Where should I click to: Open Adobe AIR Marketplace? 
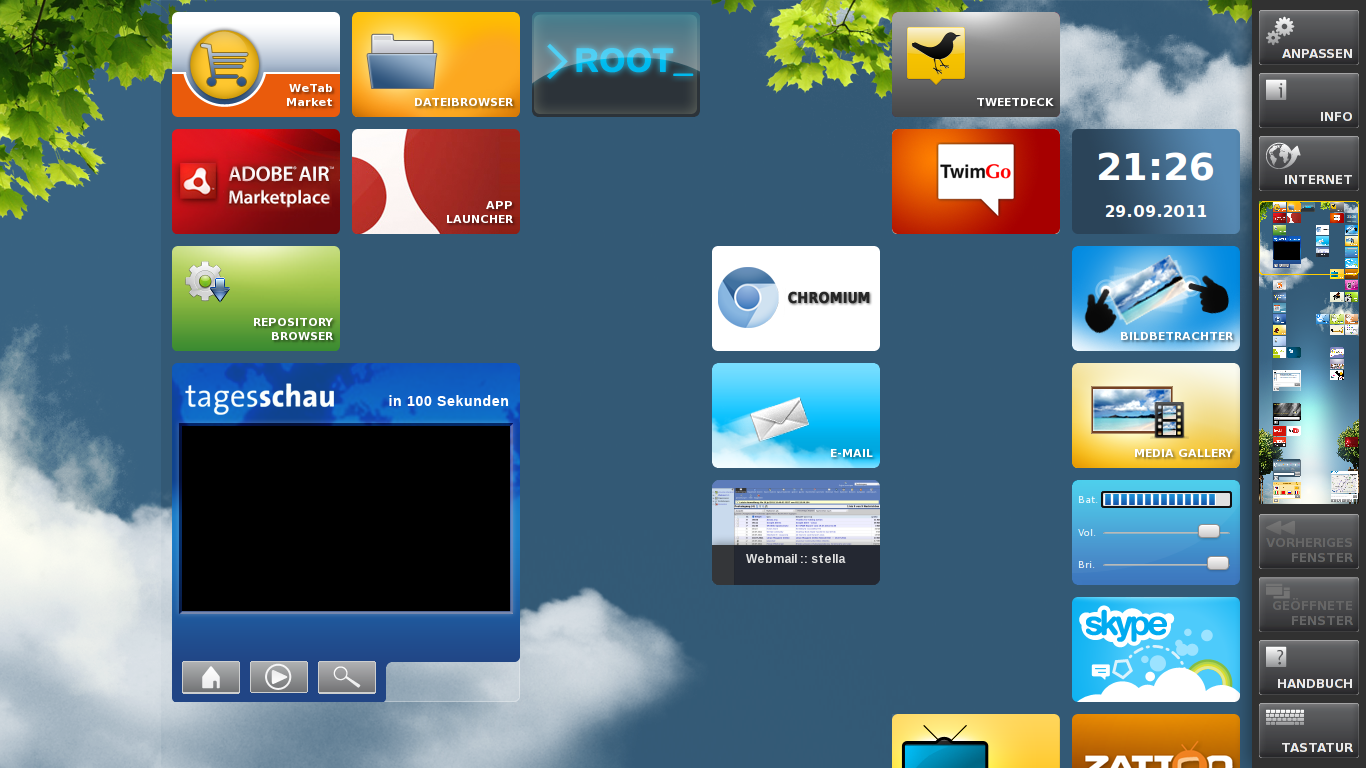pyautogui.click(x=256, y=182)
